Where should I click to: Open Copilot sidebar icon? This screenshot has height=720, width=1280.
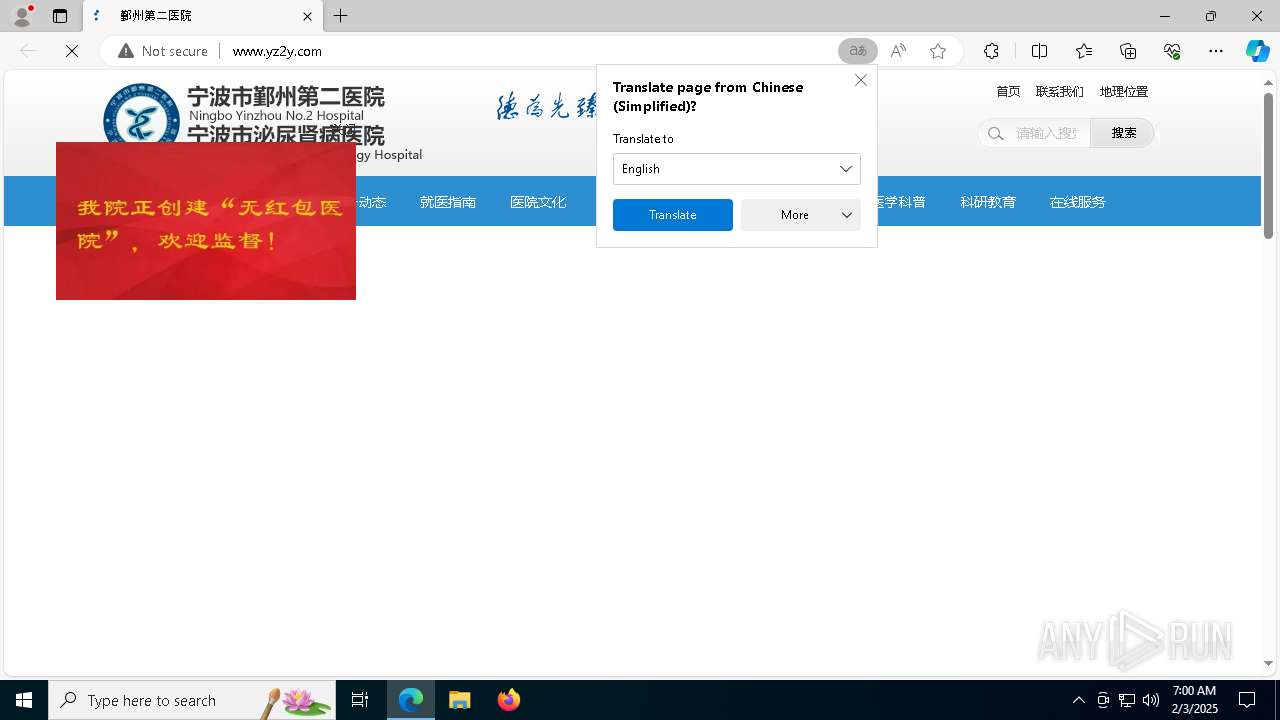coord(1257,51)
